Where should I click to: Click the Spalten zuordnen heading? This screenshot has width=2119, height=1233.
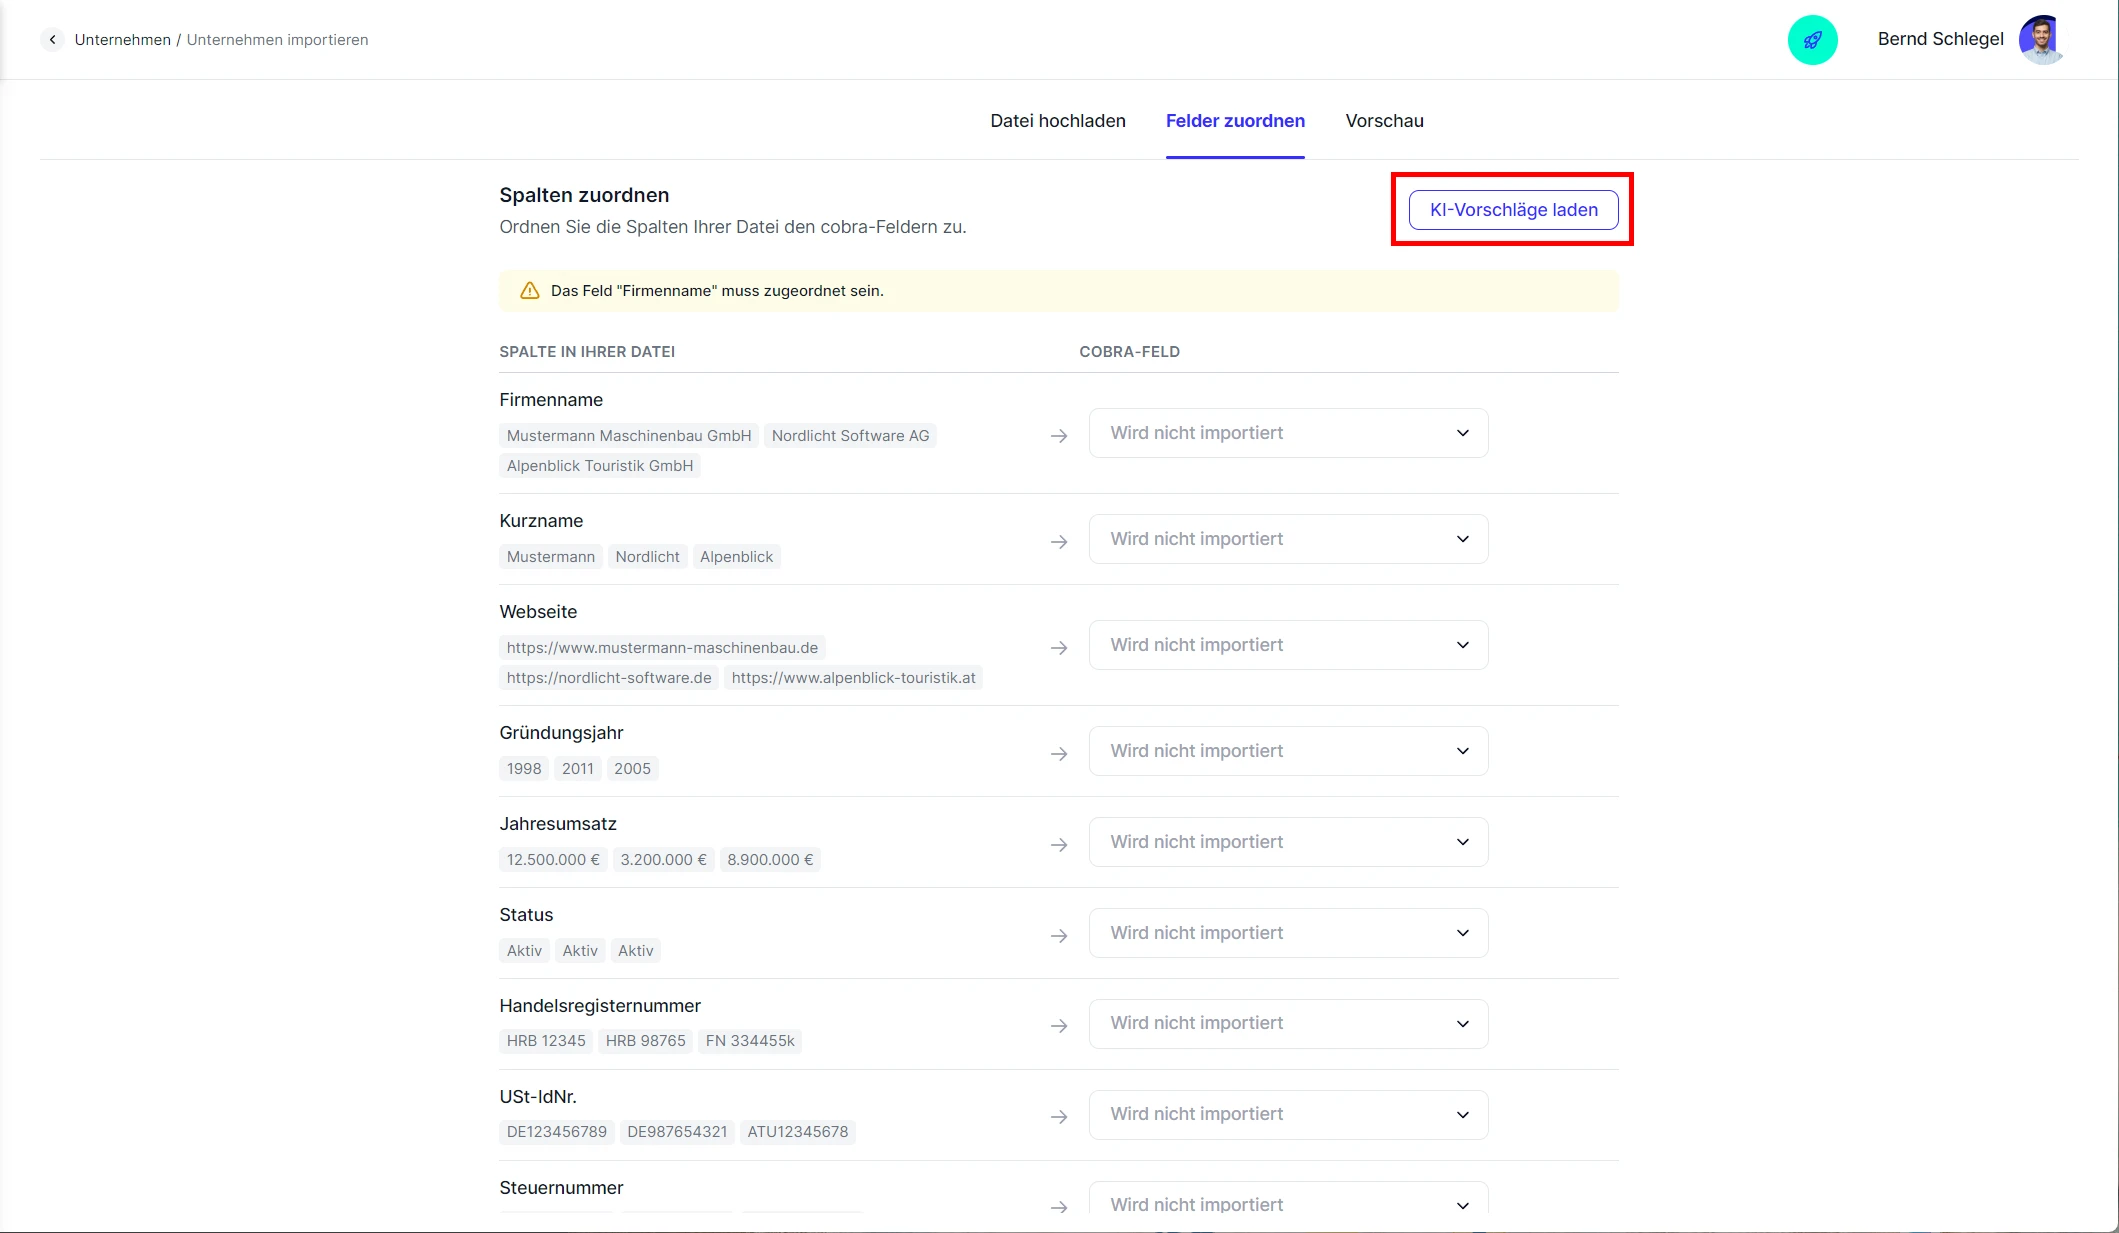coord(584,195)
